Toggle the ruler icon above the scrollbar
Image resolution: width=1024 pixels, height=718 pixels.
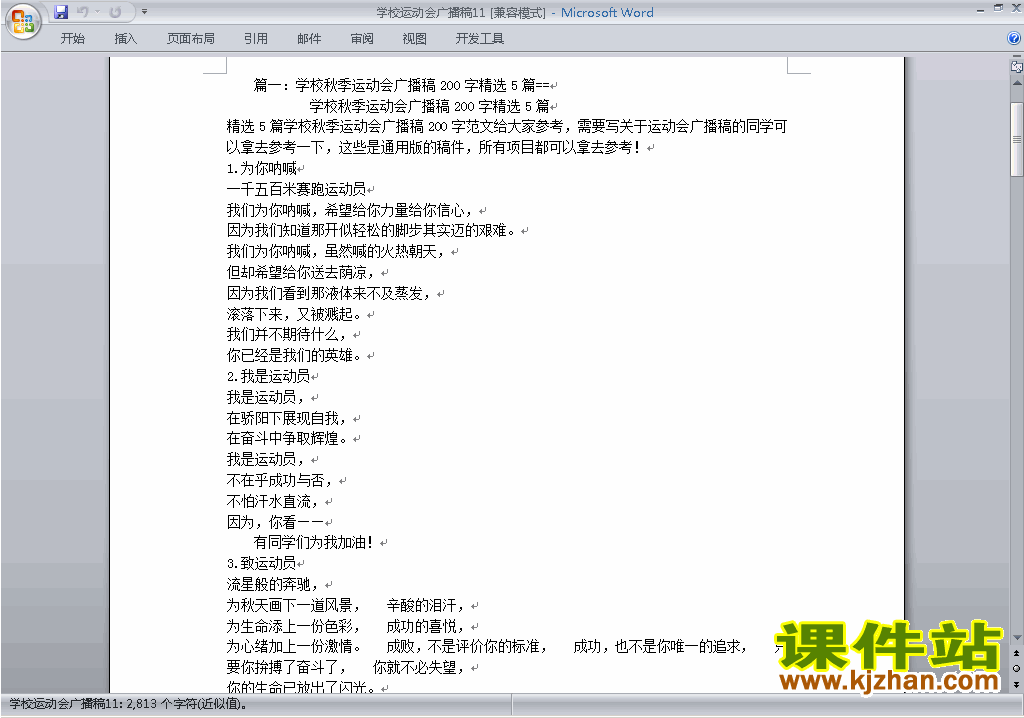[1017, 66]
